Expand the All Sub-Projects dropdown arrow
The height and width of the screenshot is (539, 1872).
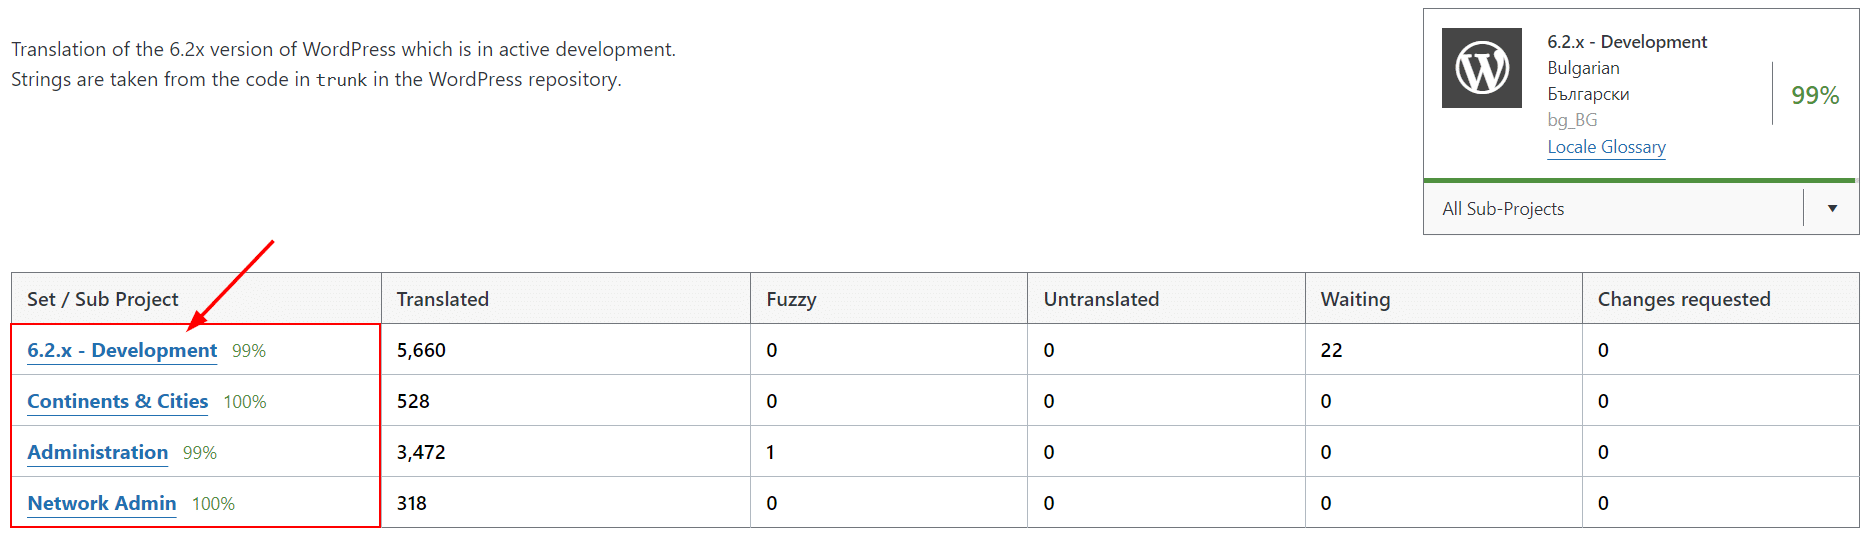pos(1832,208)
